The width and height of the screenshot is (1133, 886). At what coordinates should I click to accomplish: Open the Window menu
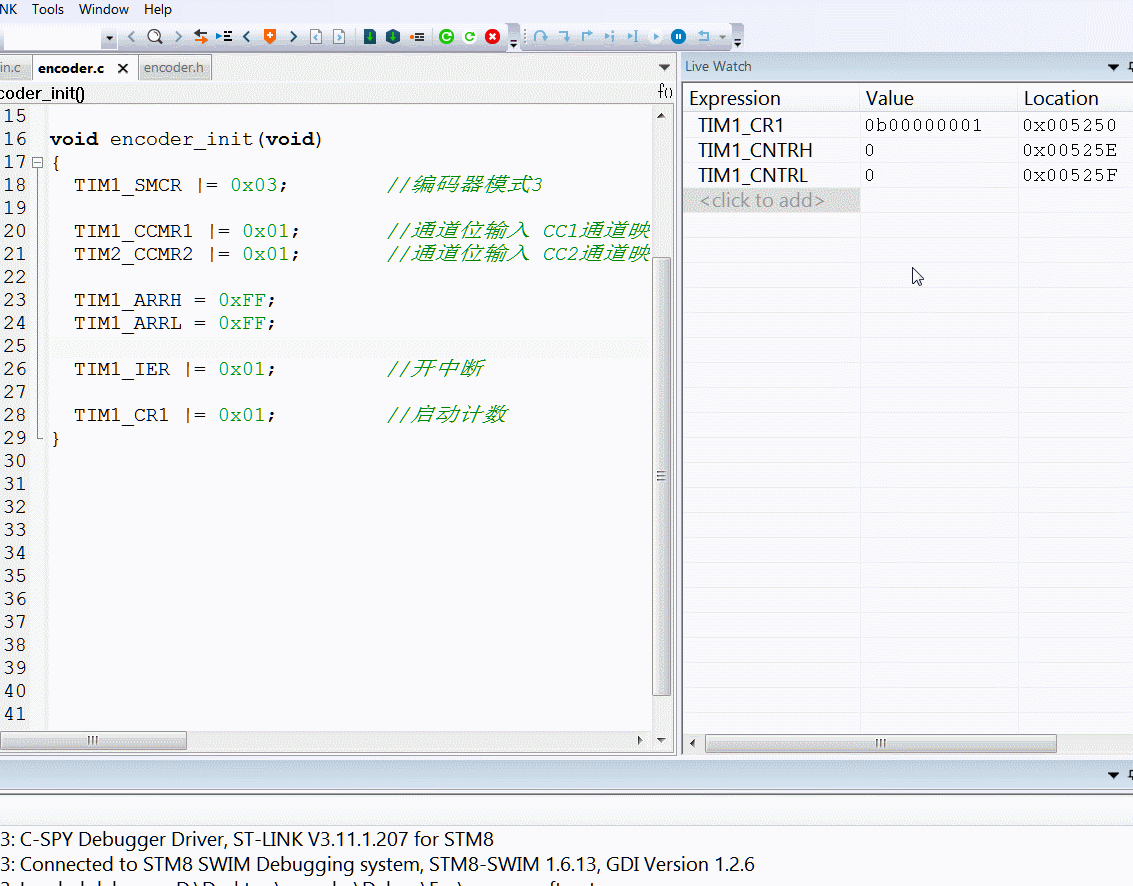(x=103, y=9)
